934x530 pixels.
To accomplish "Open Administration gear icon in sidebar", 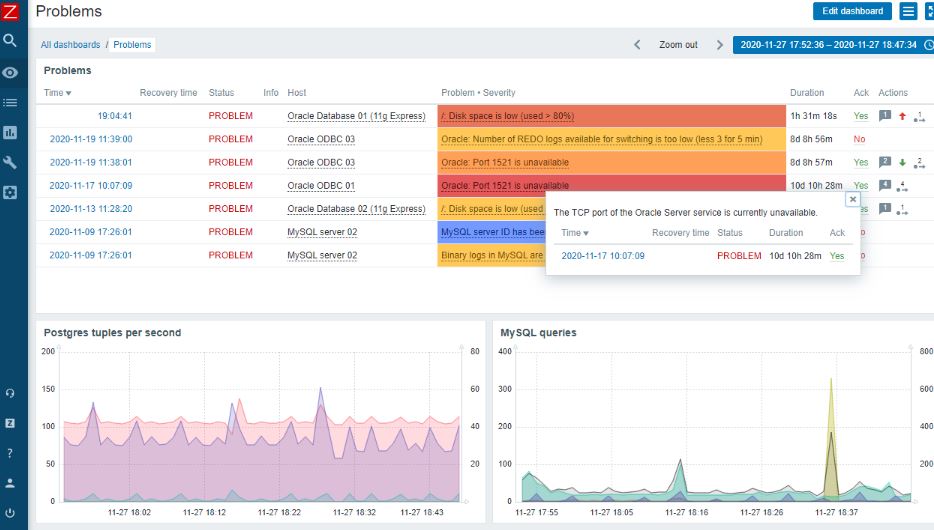I will 10,192.
